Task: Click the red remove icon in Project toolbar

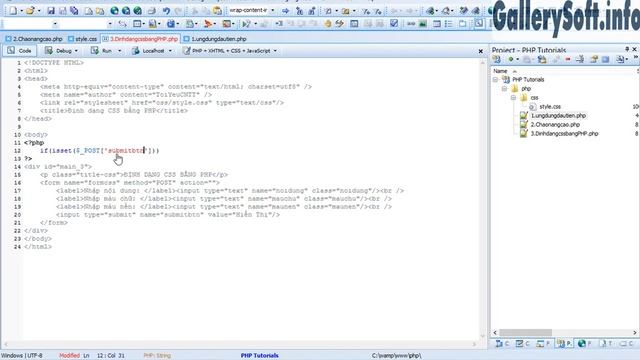Action: pos(568,60)
